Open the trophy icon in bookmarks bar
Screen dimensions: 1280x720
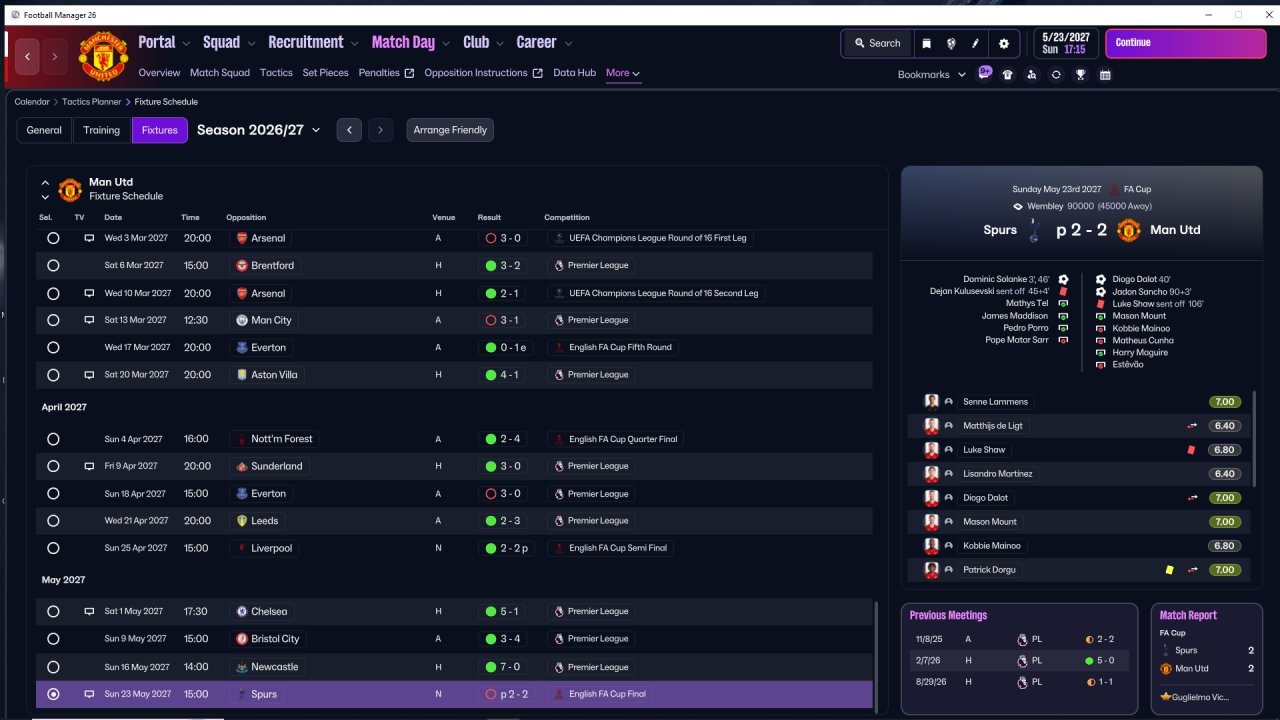click(x=1080, y=74)
